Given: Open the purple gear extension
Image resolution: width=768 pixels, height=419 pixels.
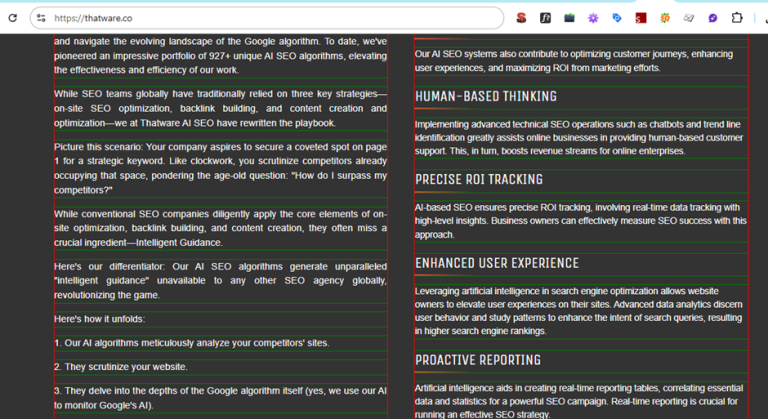Looking at the screenshot, I should (x=593, y=18).
